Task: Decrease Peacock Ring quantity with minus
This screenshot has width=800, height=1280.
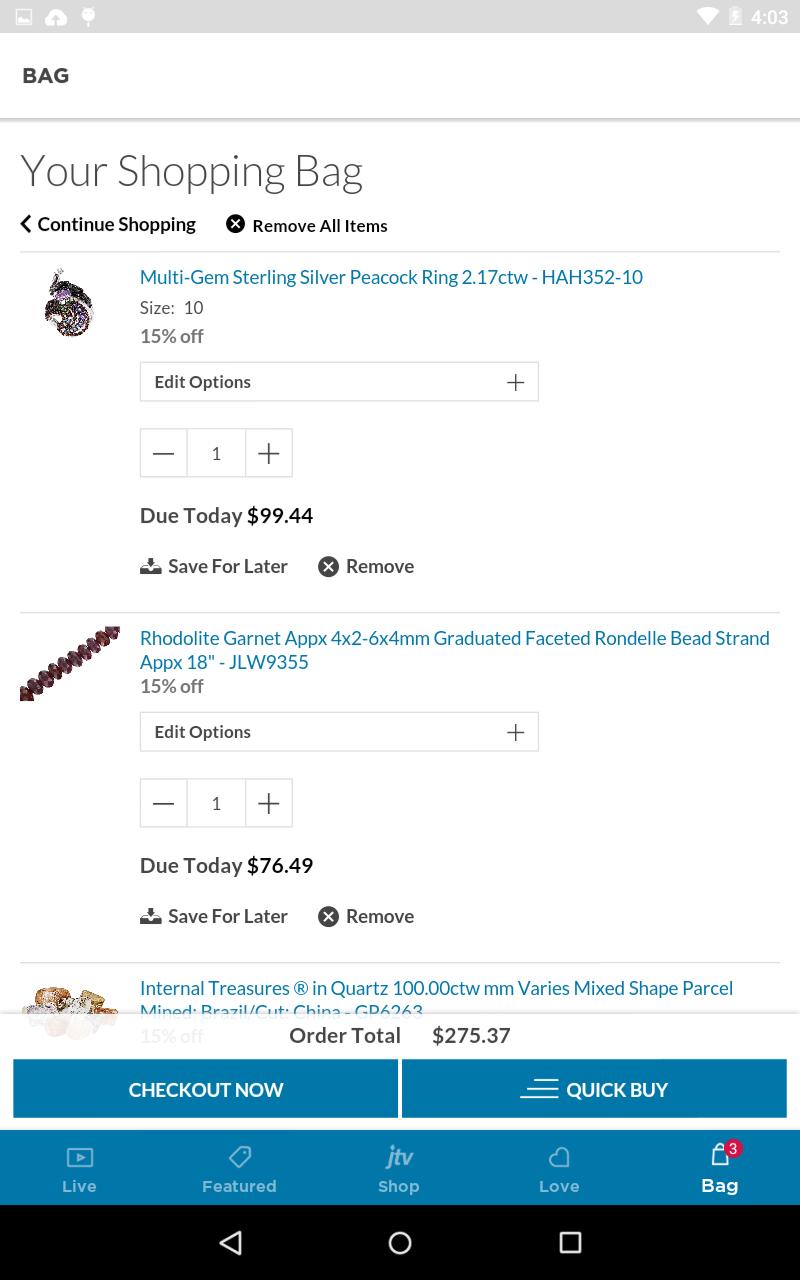Action: pyautogui.click(x=164, y=454)
